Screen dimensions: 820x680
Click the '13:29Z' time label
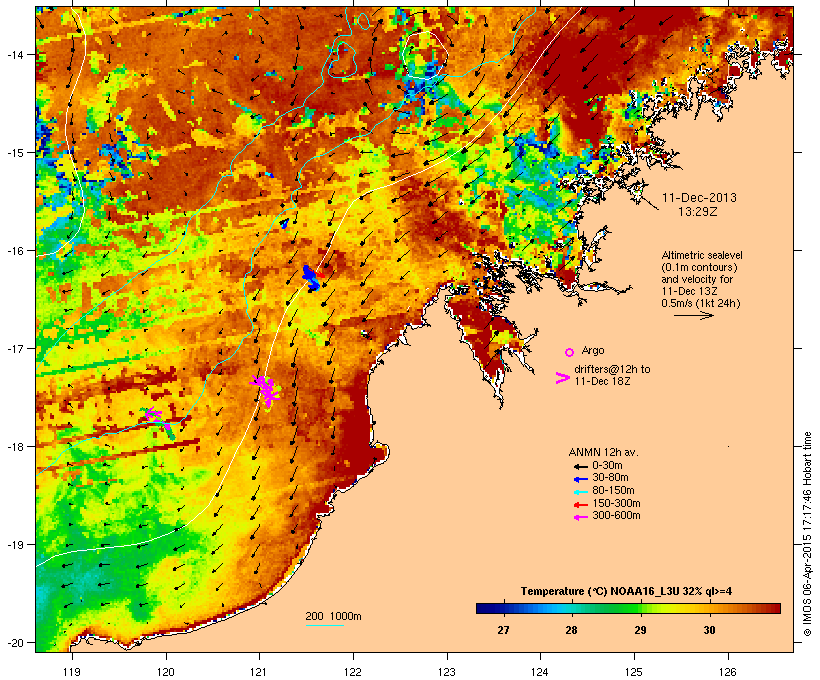698,212
